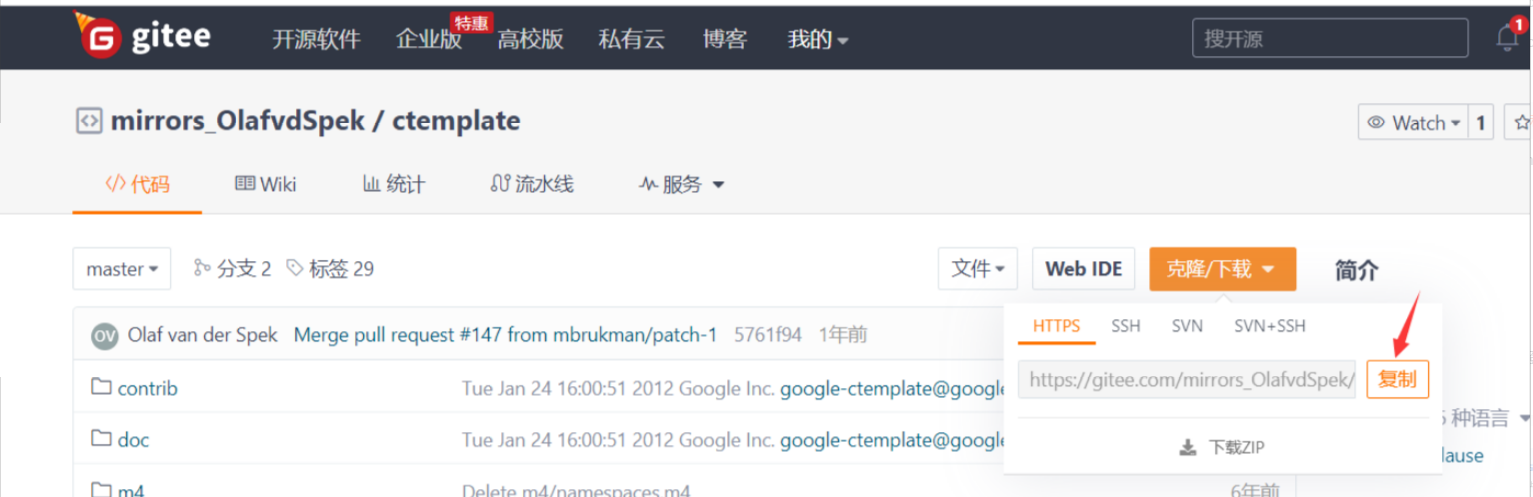Click the 1年前 commit time
The height and width of the screenshot is (497, 1533).
[x=842, y=335]
